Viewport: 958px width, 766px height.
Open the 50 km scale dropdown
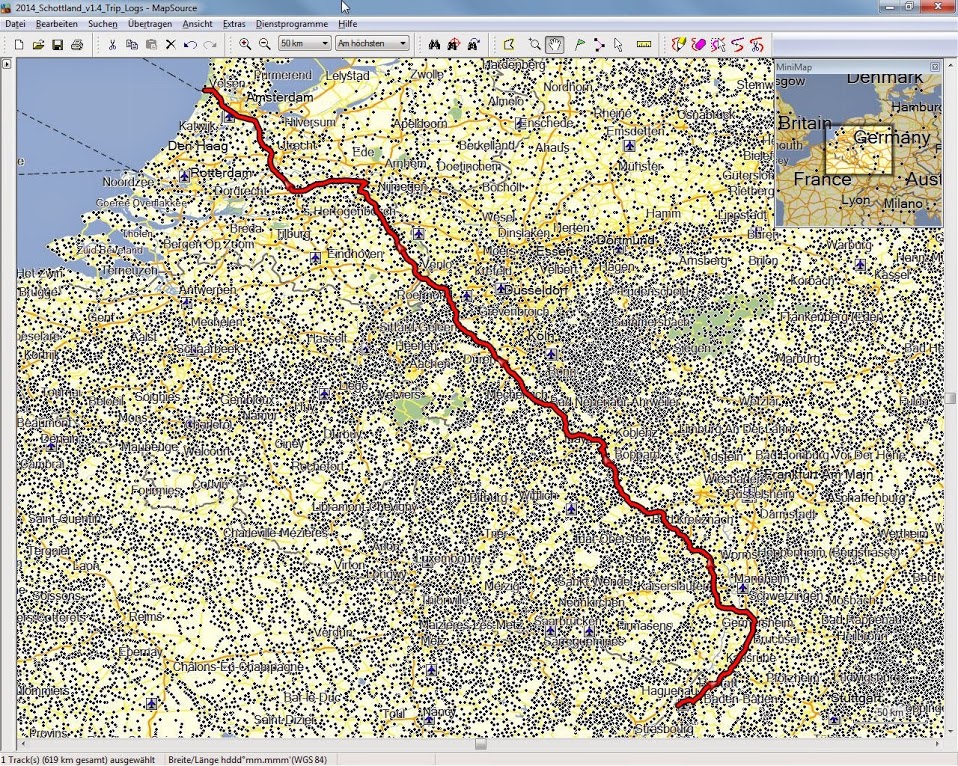(x=305, y=44)
